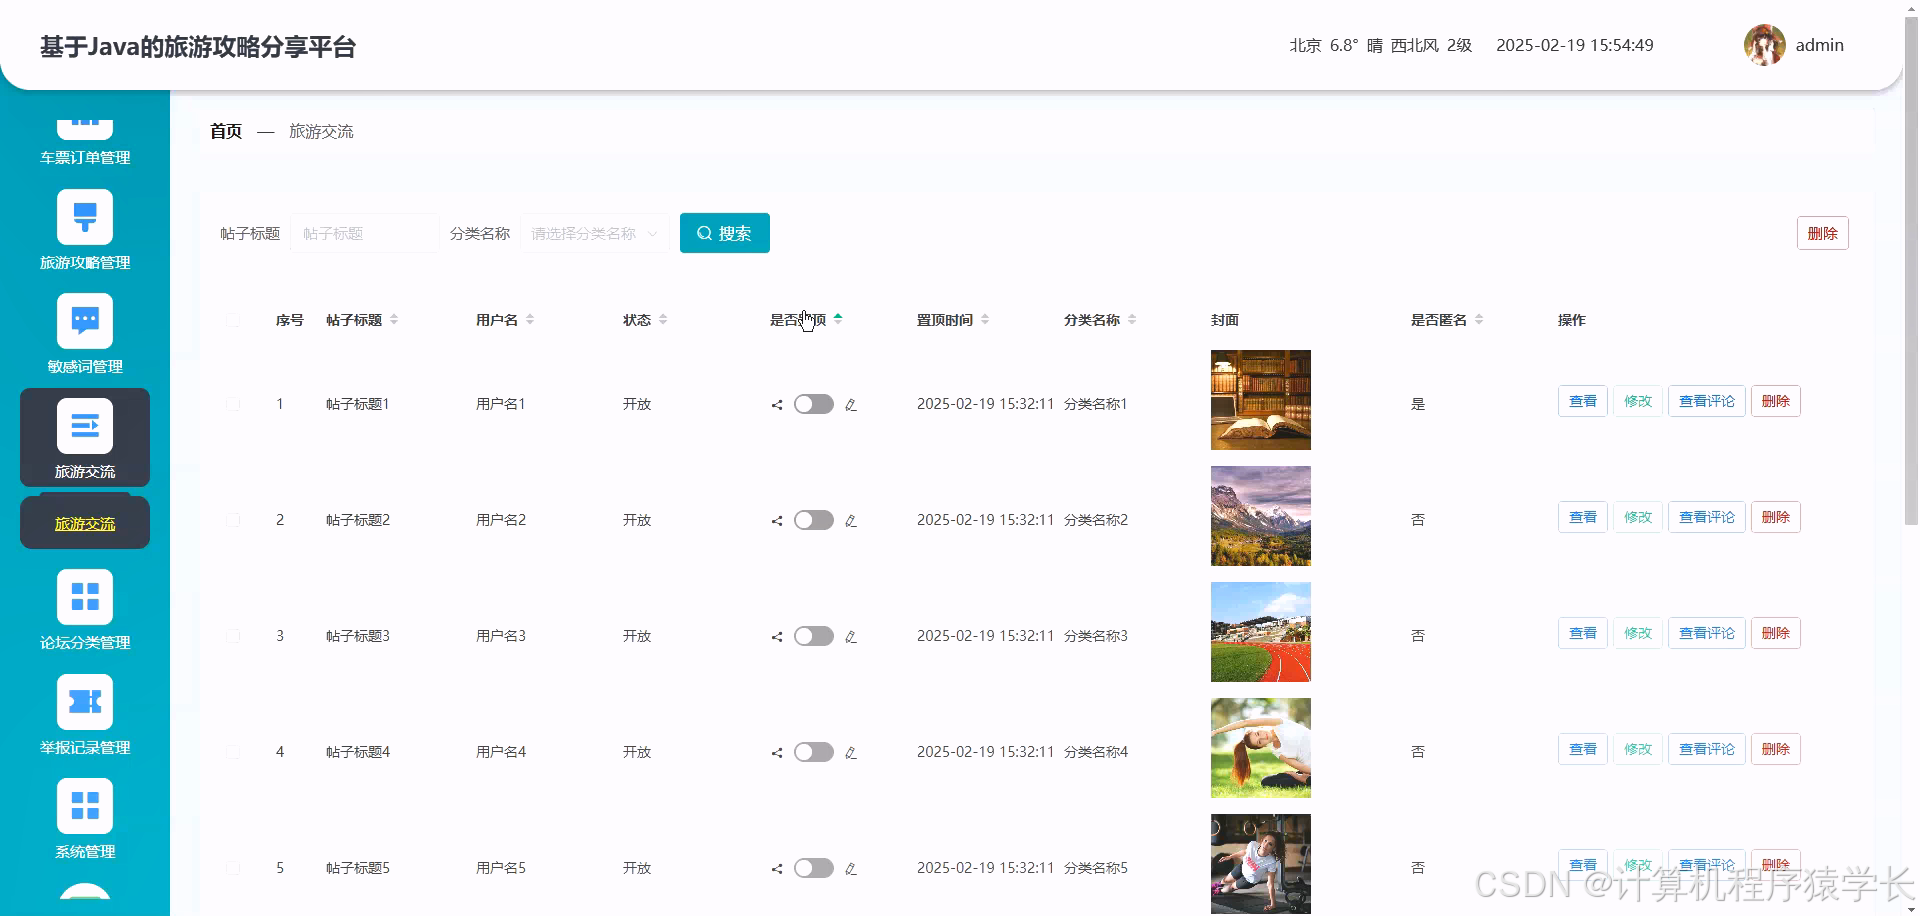Sort by 置顶时间 column arrows
The image size is (1920, 916).
pyautogui.click(x=985, y=320)
